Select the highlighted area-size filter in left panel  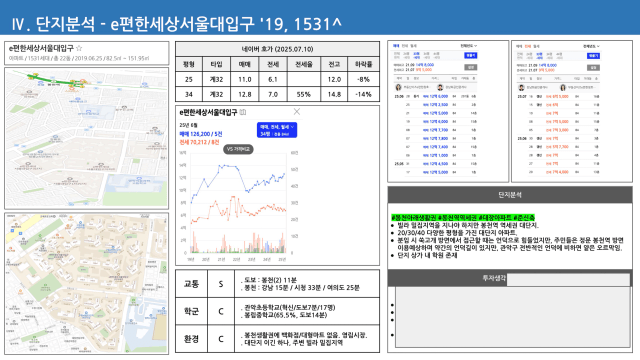coord(416,56)
